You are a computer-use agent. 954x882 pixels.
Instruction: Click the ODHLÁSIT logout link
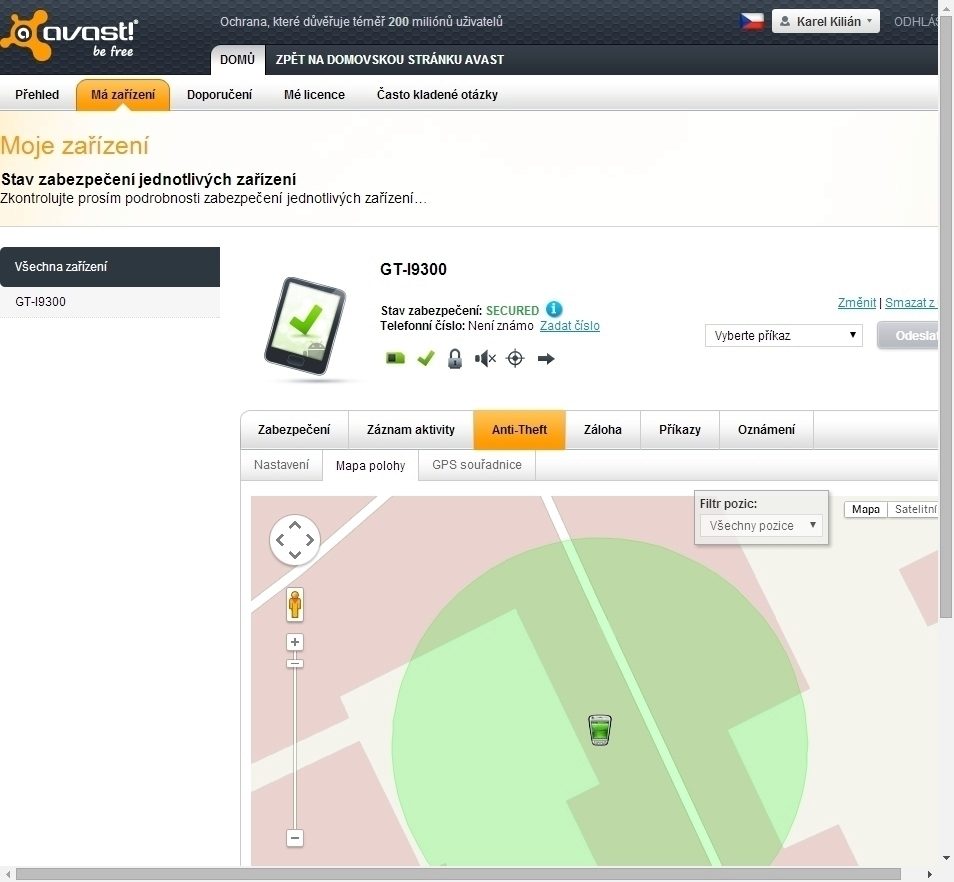click(x=916, y=21)
